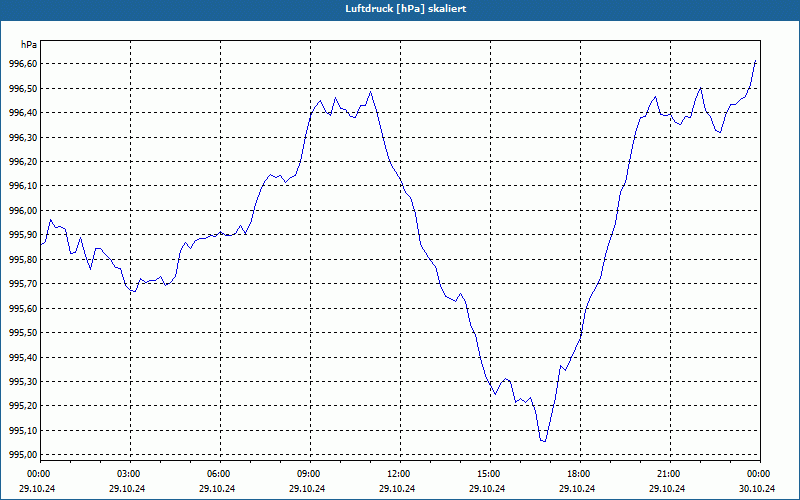The height and width of the screenshot is (500, 800).
Task: Click the 995,20 axis value
Action: pos(23,406)
